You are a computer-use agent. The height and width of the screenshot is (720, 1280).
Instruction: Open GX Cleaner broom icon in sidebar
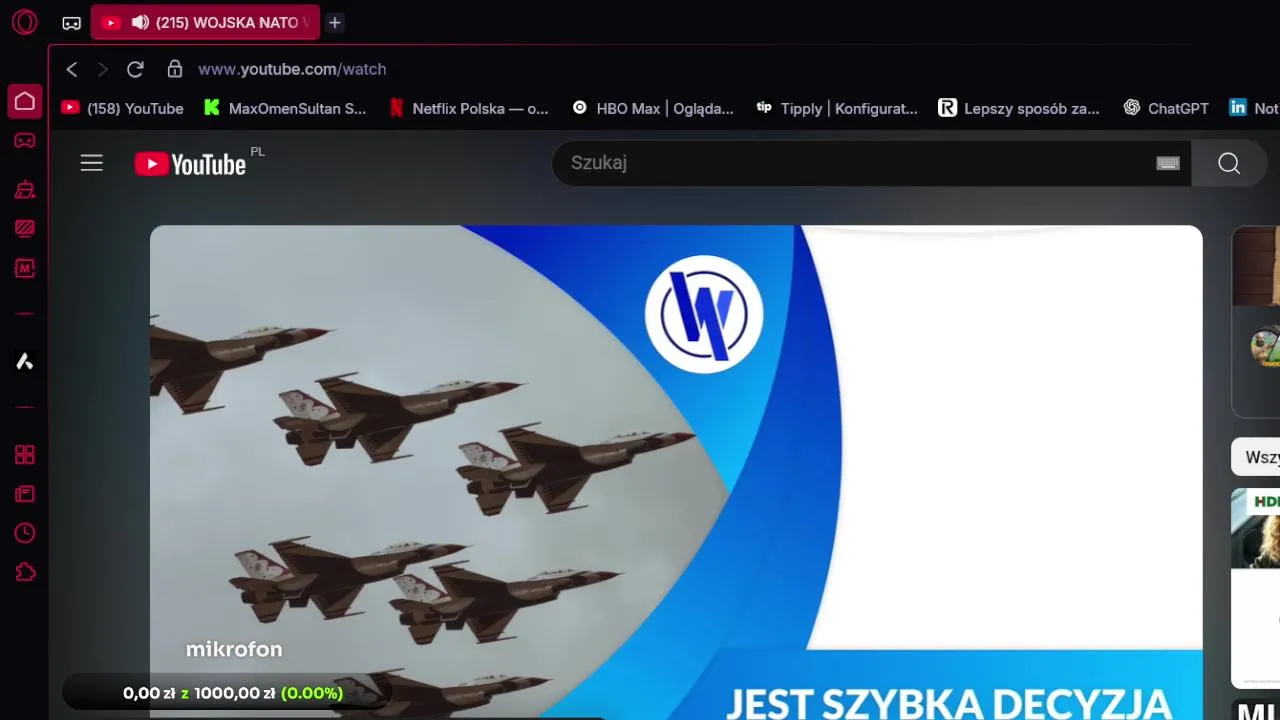[25, 189]
